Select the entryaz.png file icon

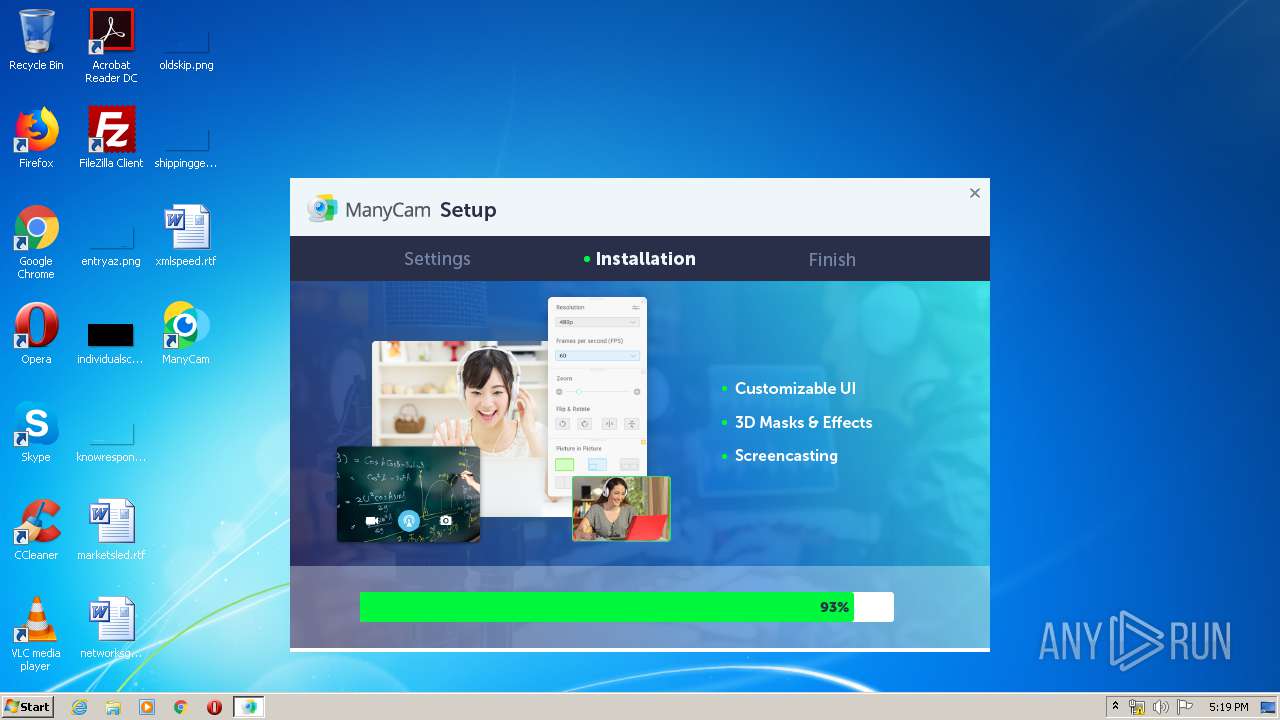coord(111,247)
